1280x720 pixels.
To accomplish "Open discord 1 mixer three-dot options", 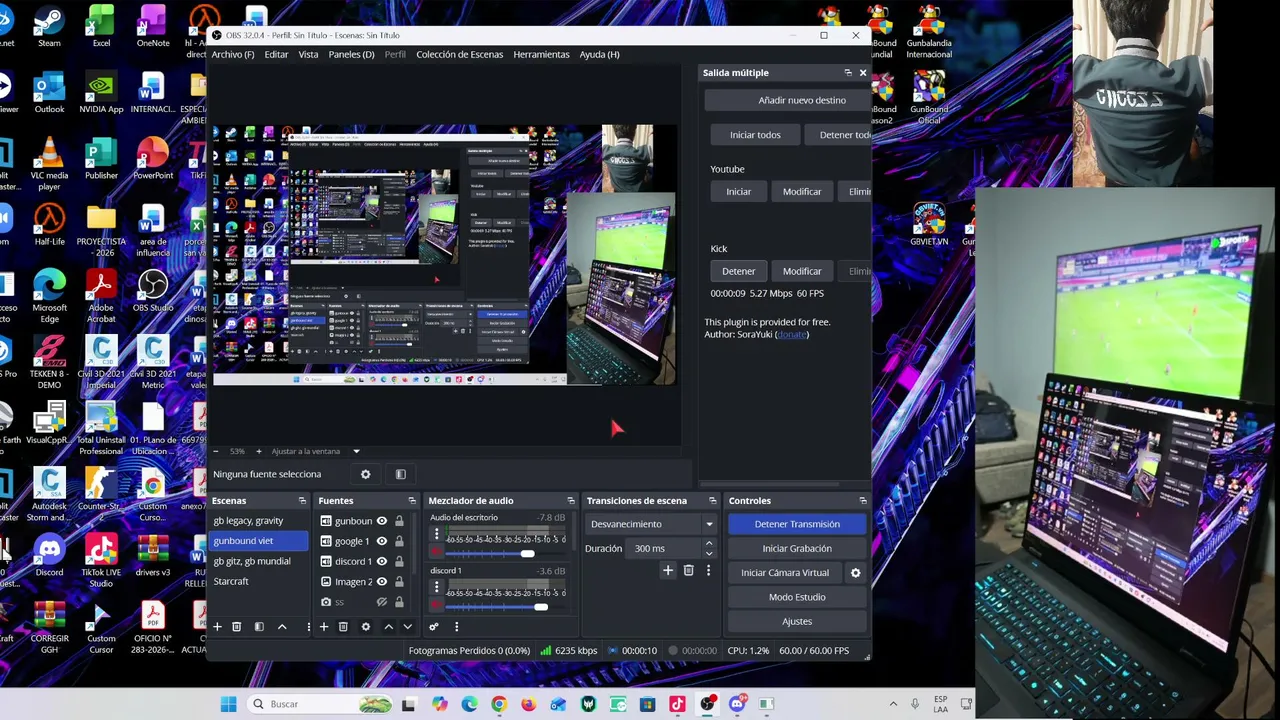I will tap(436, 589).
